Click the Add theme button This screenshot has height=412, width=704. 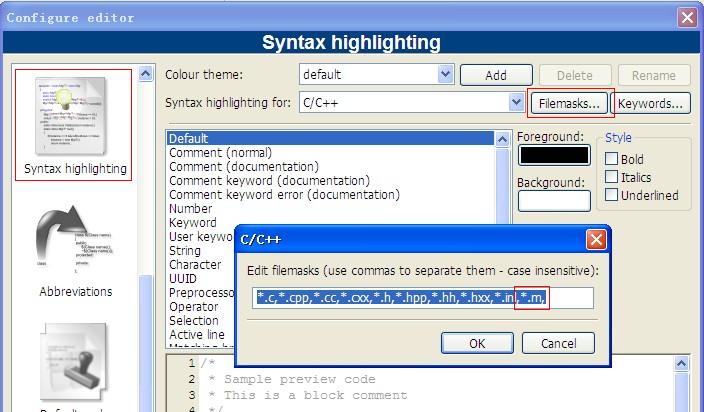tap(496, 75)
